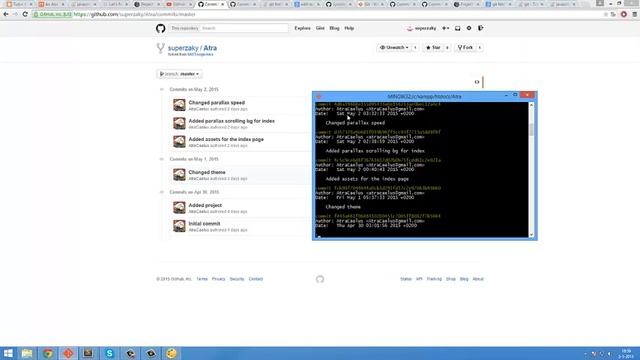This screenshot has width=640, height=360.
Task: Open the Explore menu link
Action: [x=302, y=28]
